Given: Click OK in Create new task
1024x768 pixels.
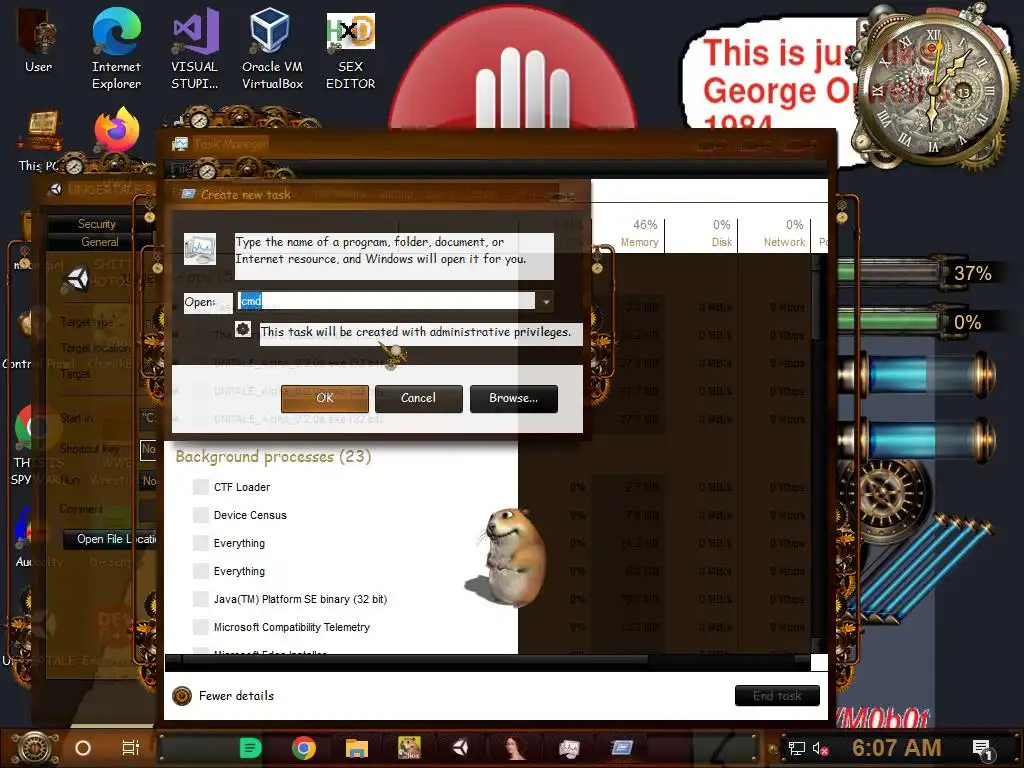Looking at the screenshot, I should tap(325, 398).
